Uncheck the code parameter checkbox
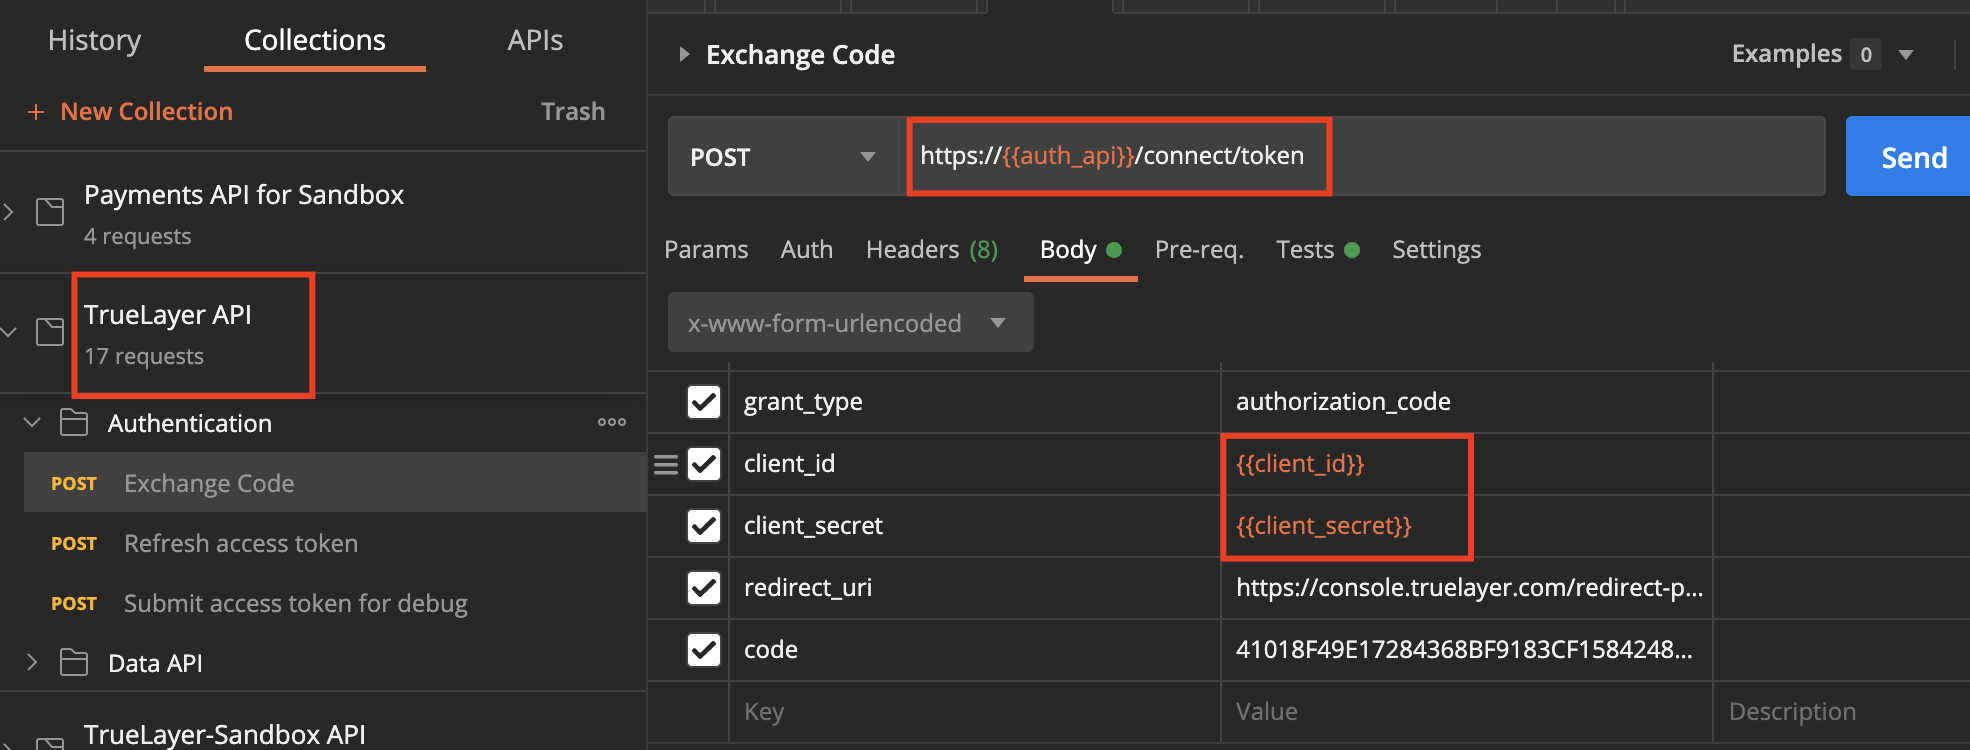Viewport: 1970px width, 750px height. click(x=704, y=650)
